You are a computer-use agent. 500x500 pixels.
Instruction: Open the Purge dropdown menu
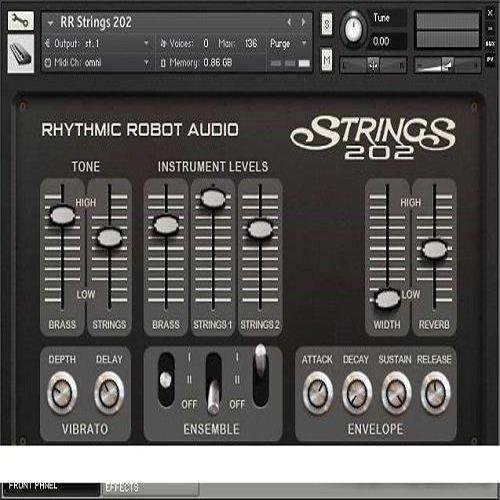(288, 43)
